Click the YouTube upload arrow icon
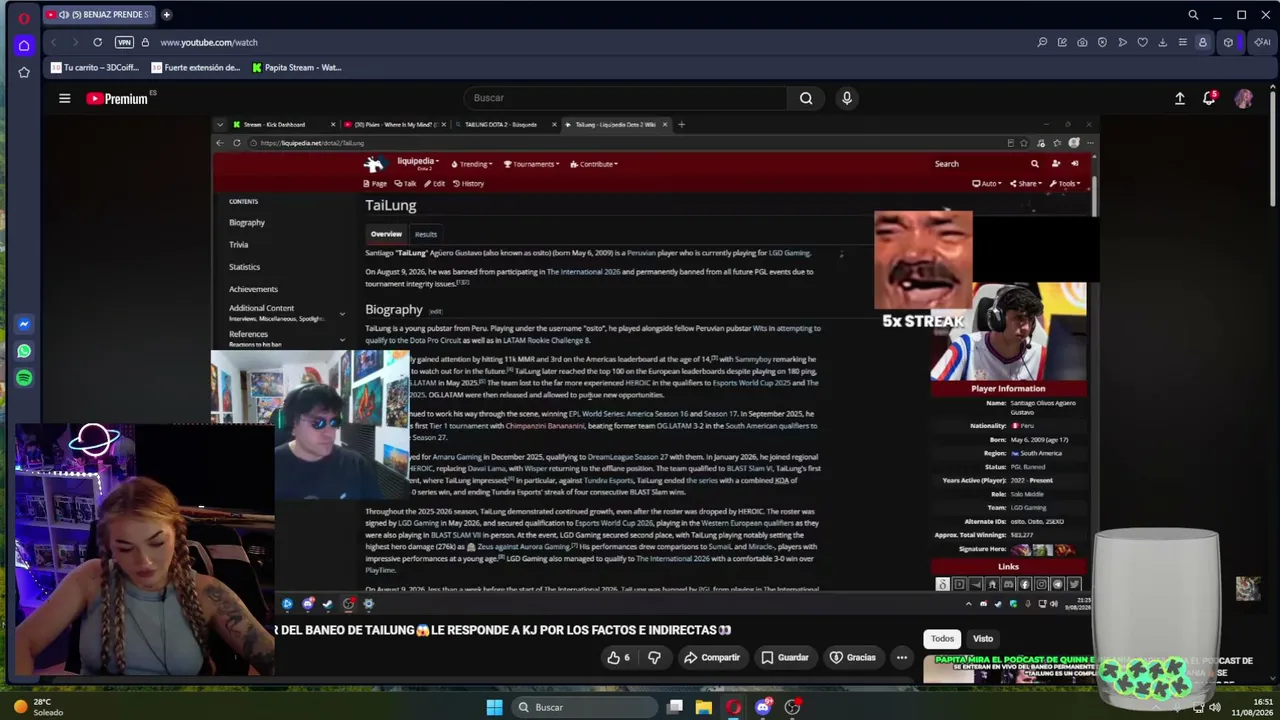Viewport: 1280px width, 720px height. (1180, 98)
